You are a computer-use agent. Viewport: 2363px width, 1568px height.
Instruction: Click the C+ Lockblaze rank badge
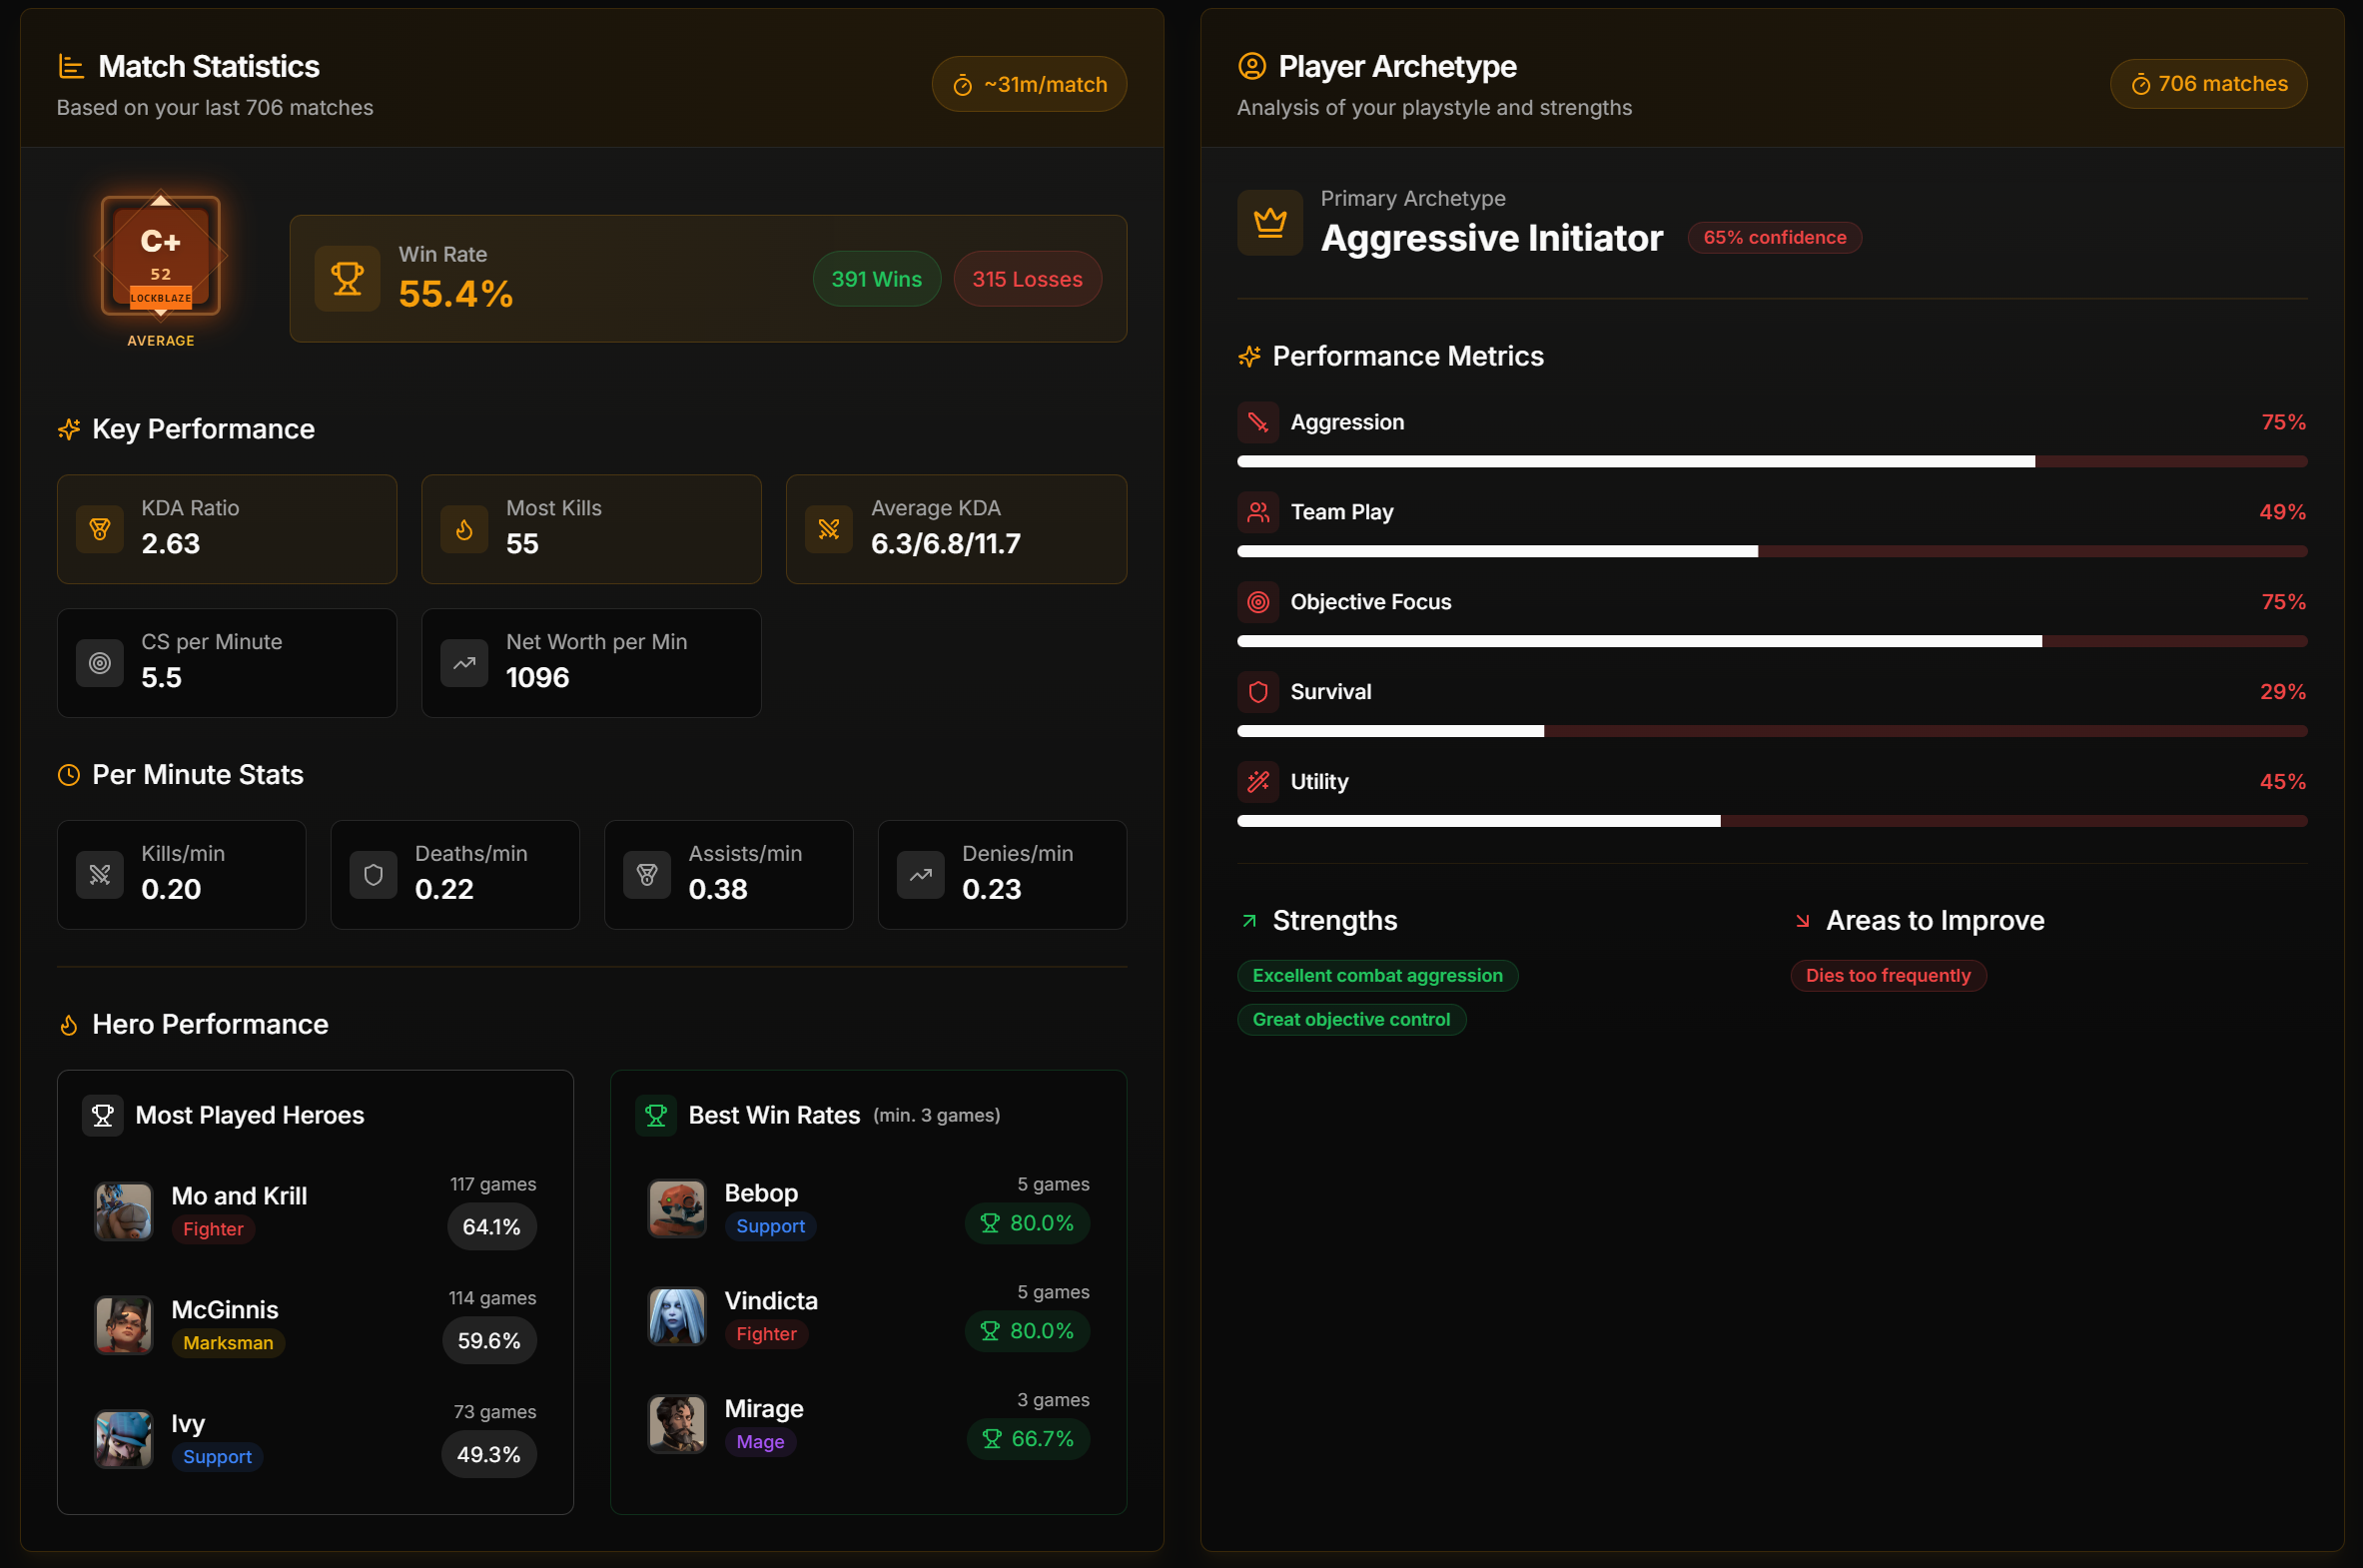tap(161, 257)
